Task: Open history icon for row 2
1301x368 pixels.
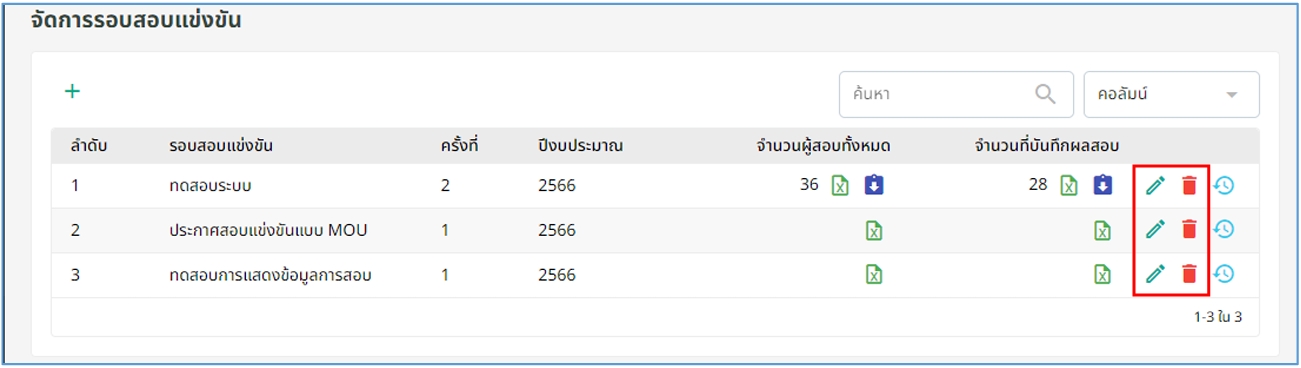Action: pos(1223,229)
